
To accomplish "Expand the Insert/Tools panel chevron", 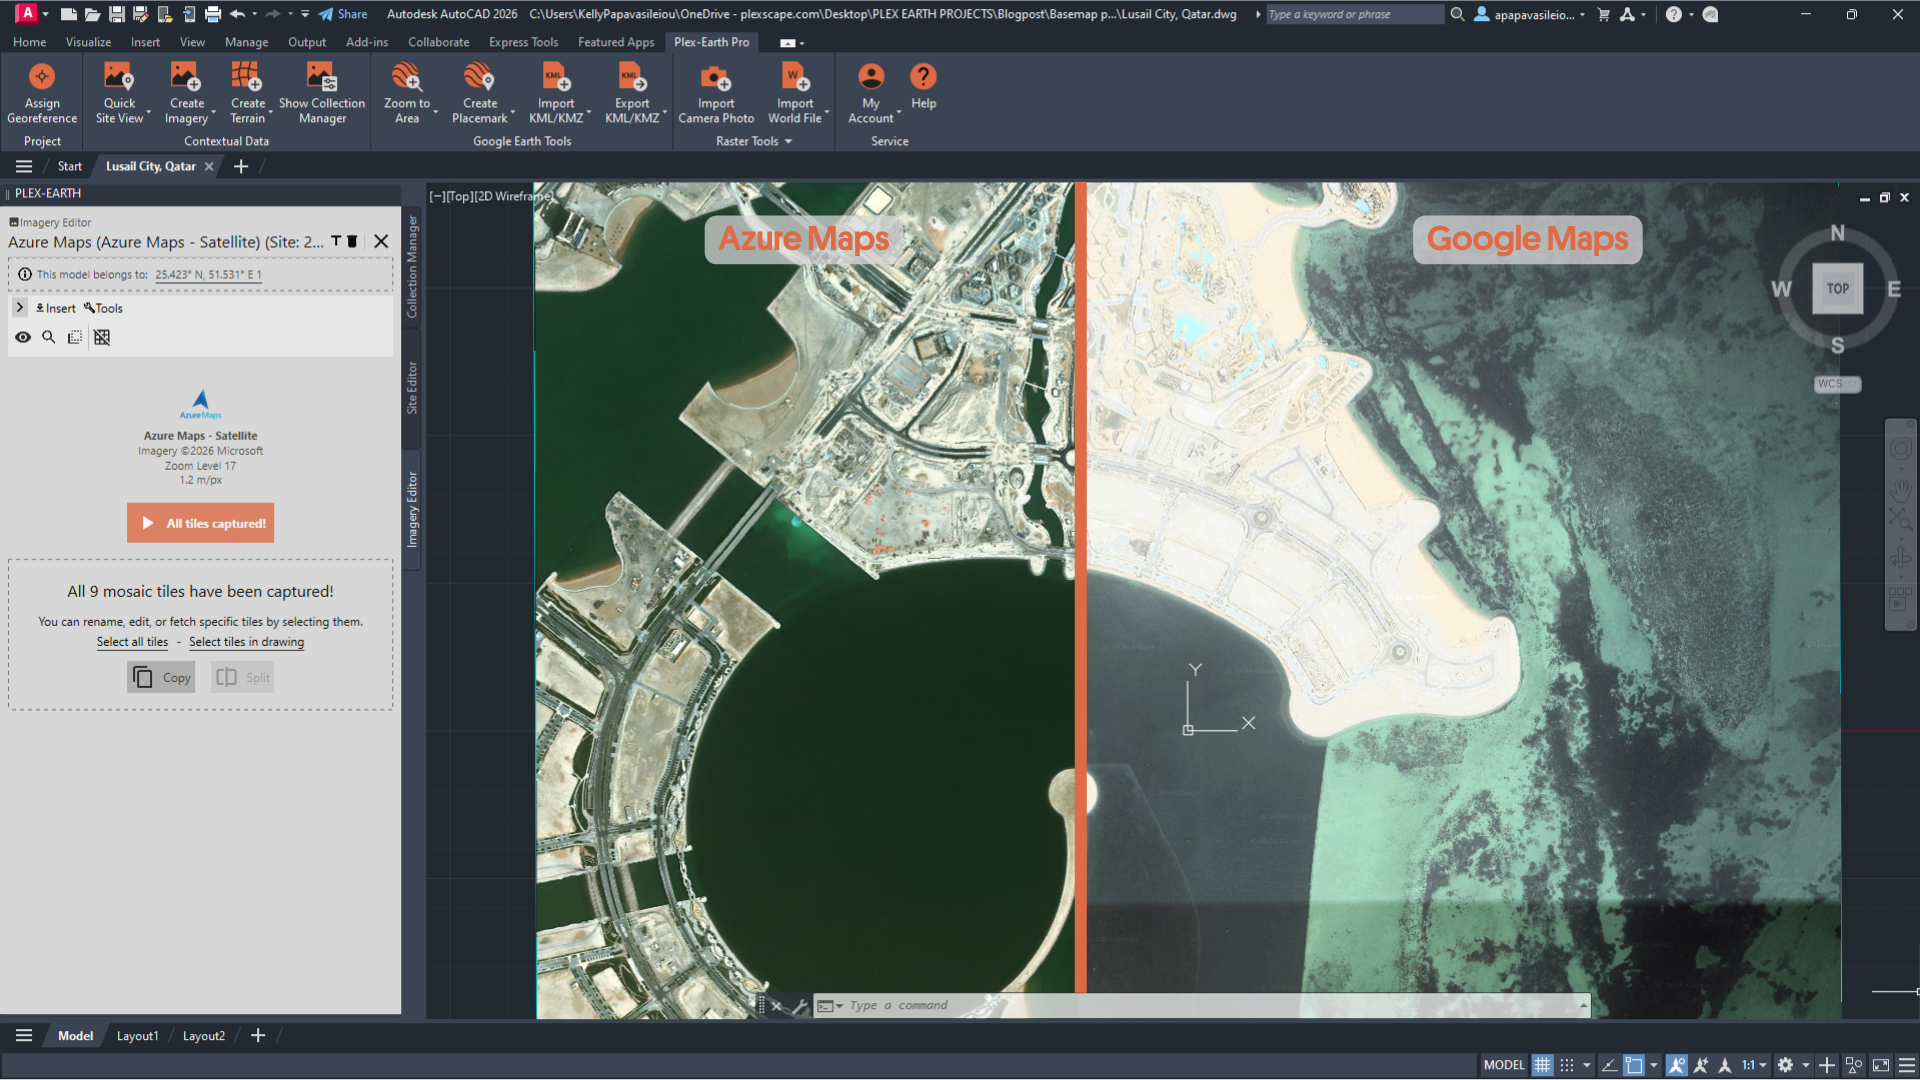I will (x=19, y=308).
